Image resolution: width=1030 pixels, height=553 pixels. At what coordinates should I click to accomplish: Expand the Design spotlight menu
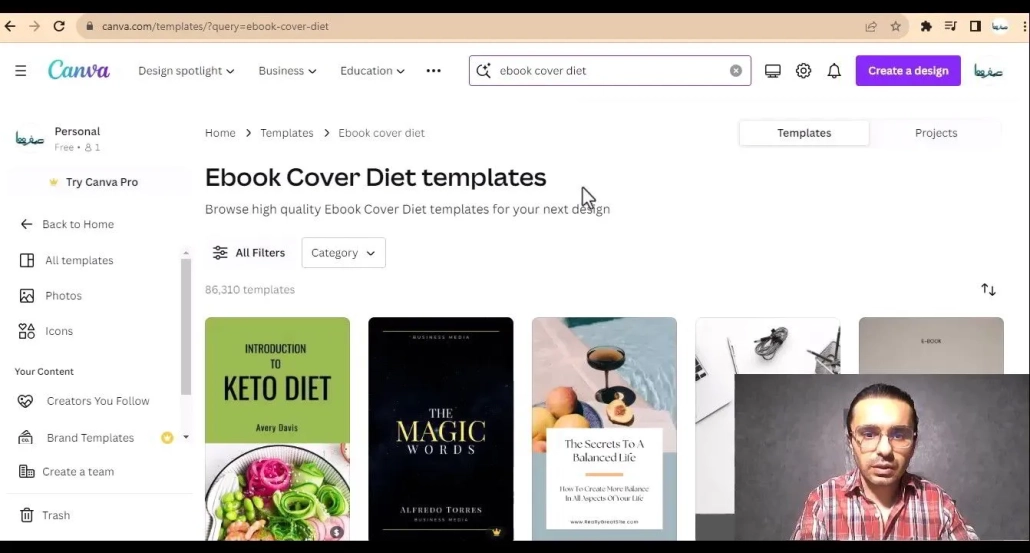pyautogui.click(x=186, y=71)
